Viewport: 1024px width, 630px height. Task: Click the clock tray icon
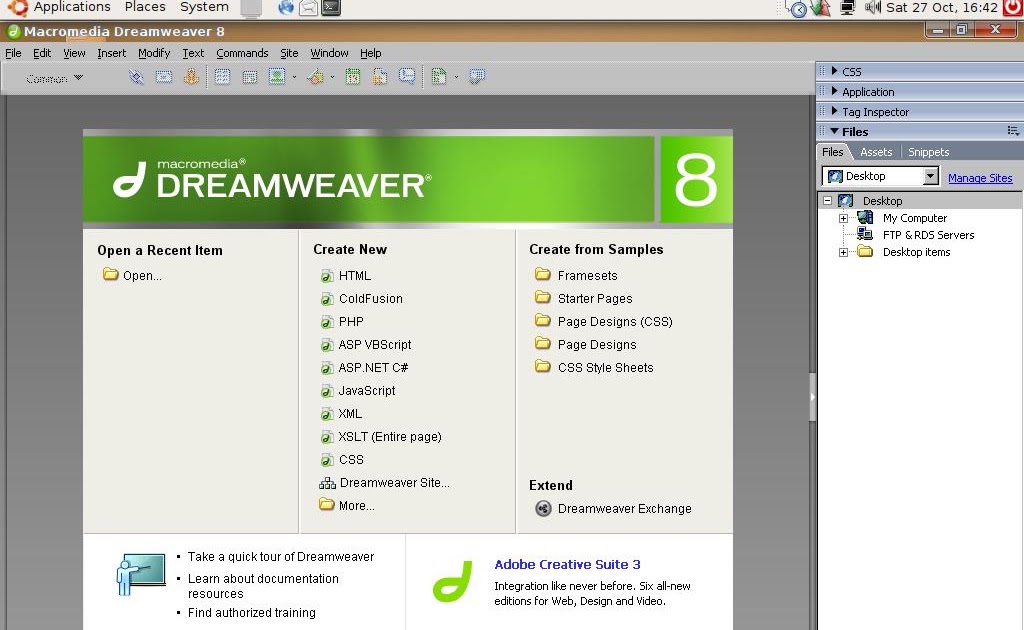coord(797,8)
